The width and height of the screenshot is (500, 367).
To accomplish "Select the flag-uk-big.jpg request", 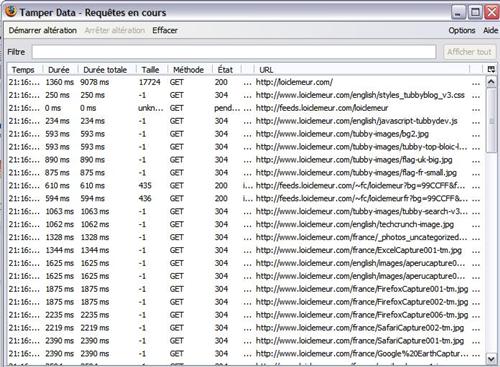I will click(245, 160).
